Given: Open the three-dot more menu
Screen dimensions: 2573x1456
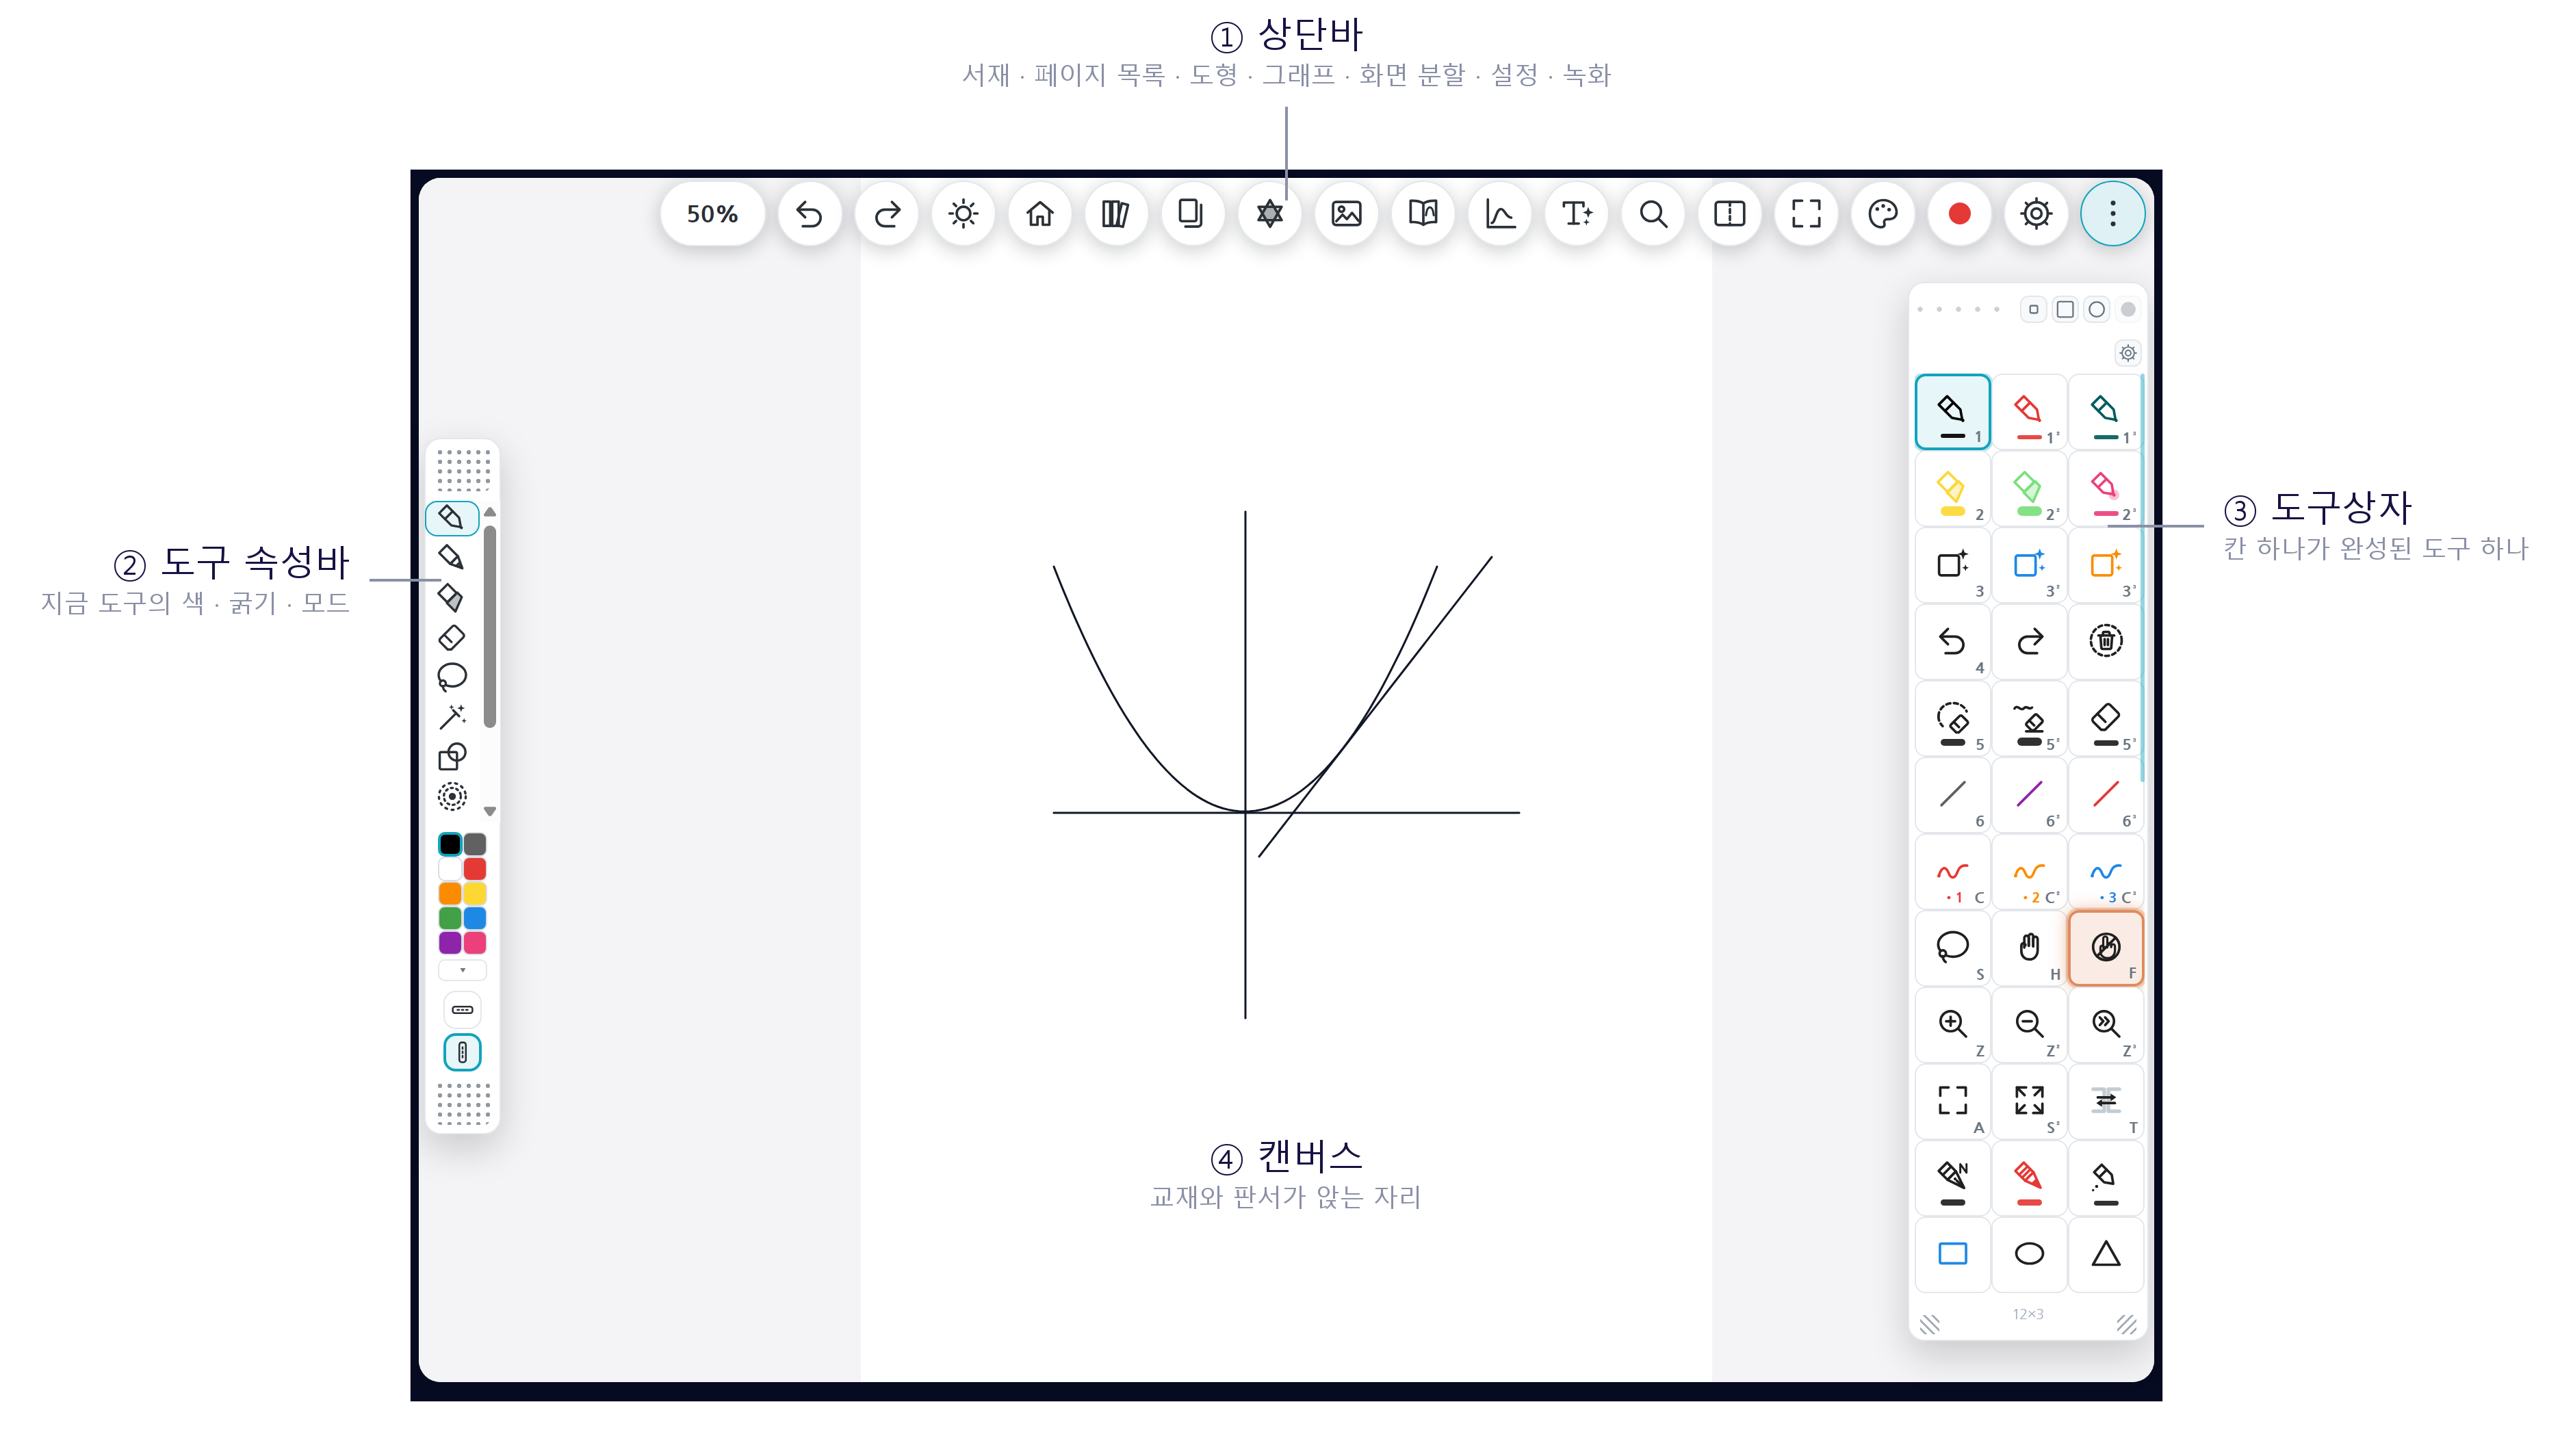Looking at the screenshot, I should point(2112,213).
